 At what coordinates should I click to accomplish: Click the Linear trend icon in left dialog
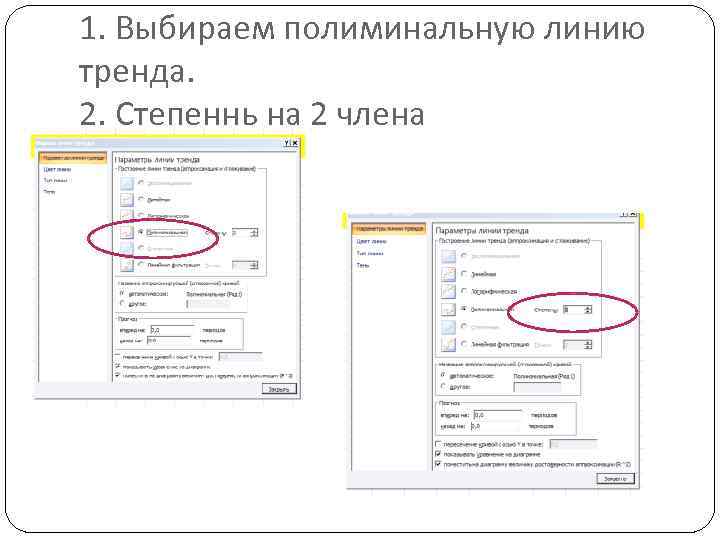point(127,200)
